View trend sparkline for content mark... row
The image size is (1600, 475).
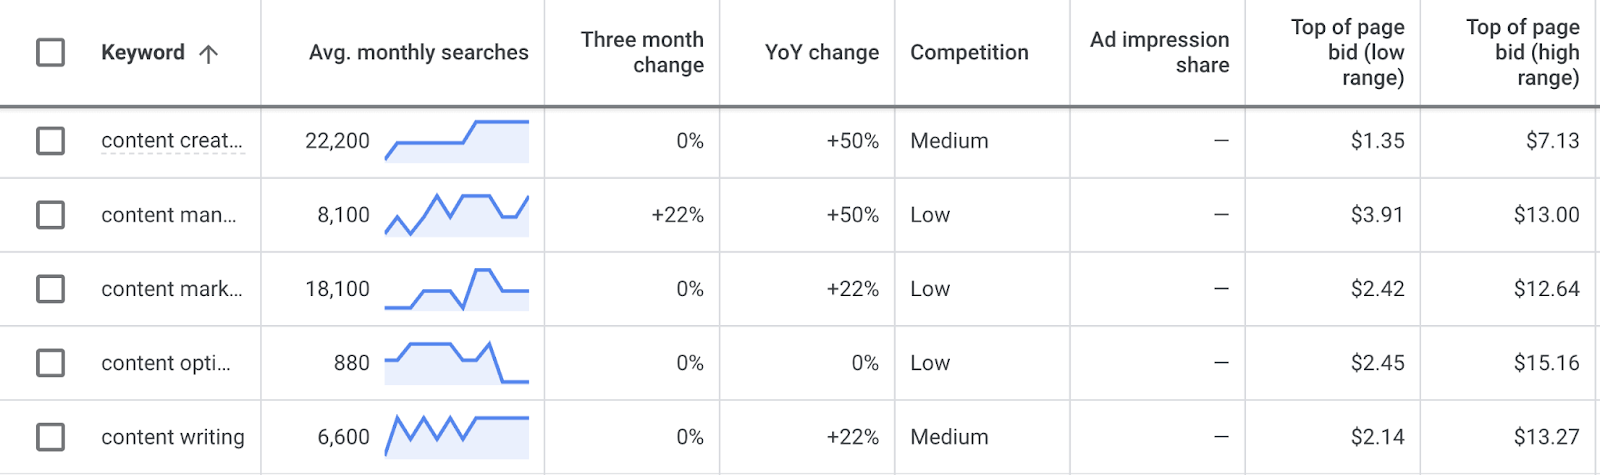[x=457, y=289]
